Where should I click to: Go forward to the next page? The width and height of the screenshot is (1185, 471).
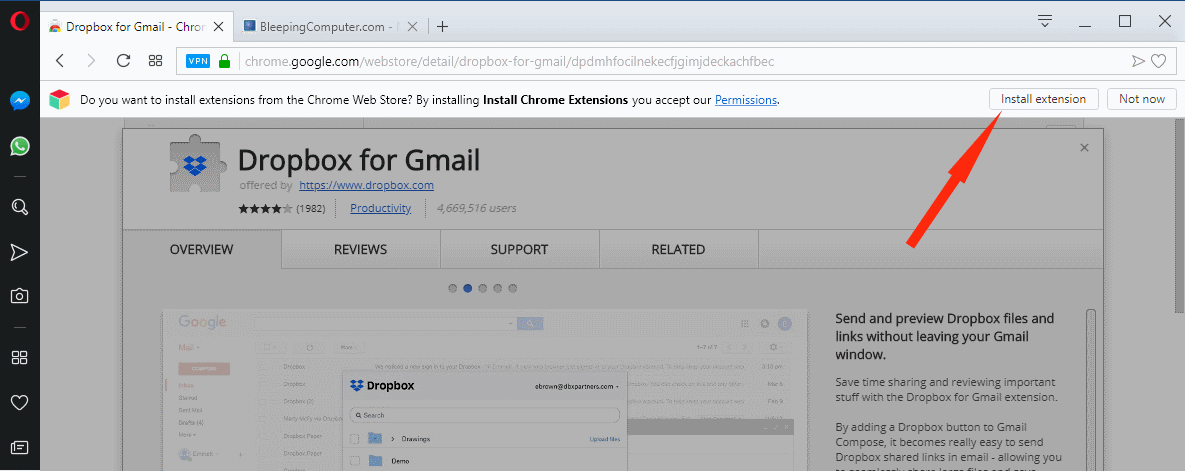(91, 60)
